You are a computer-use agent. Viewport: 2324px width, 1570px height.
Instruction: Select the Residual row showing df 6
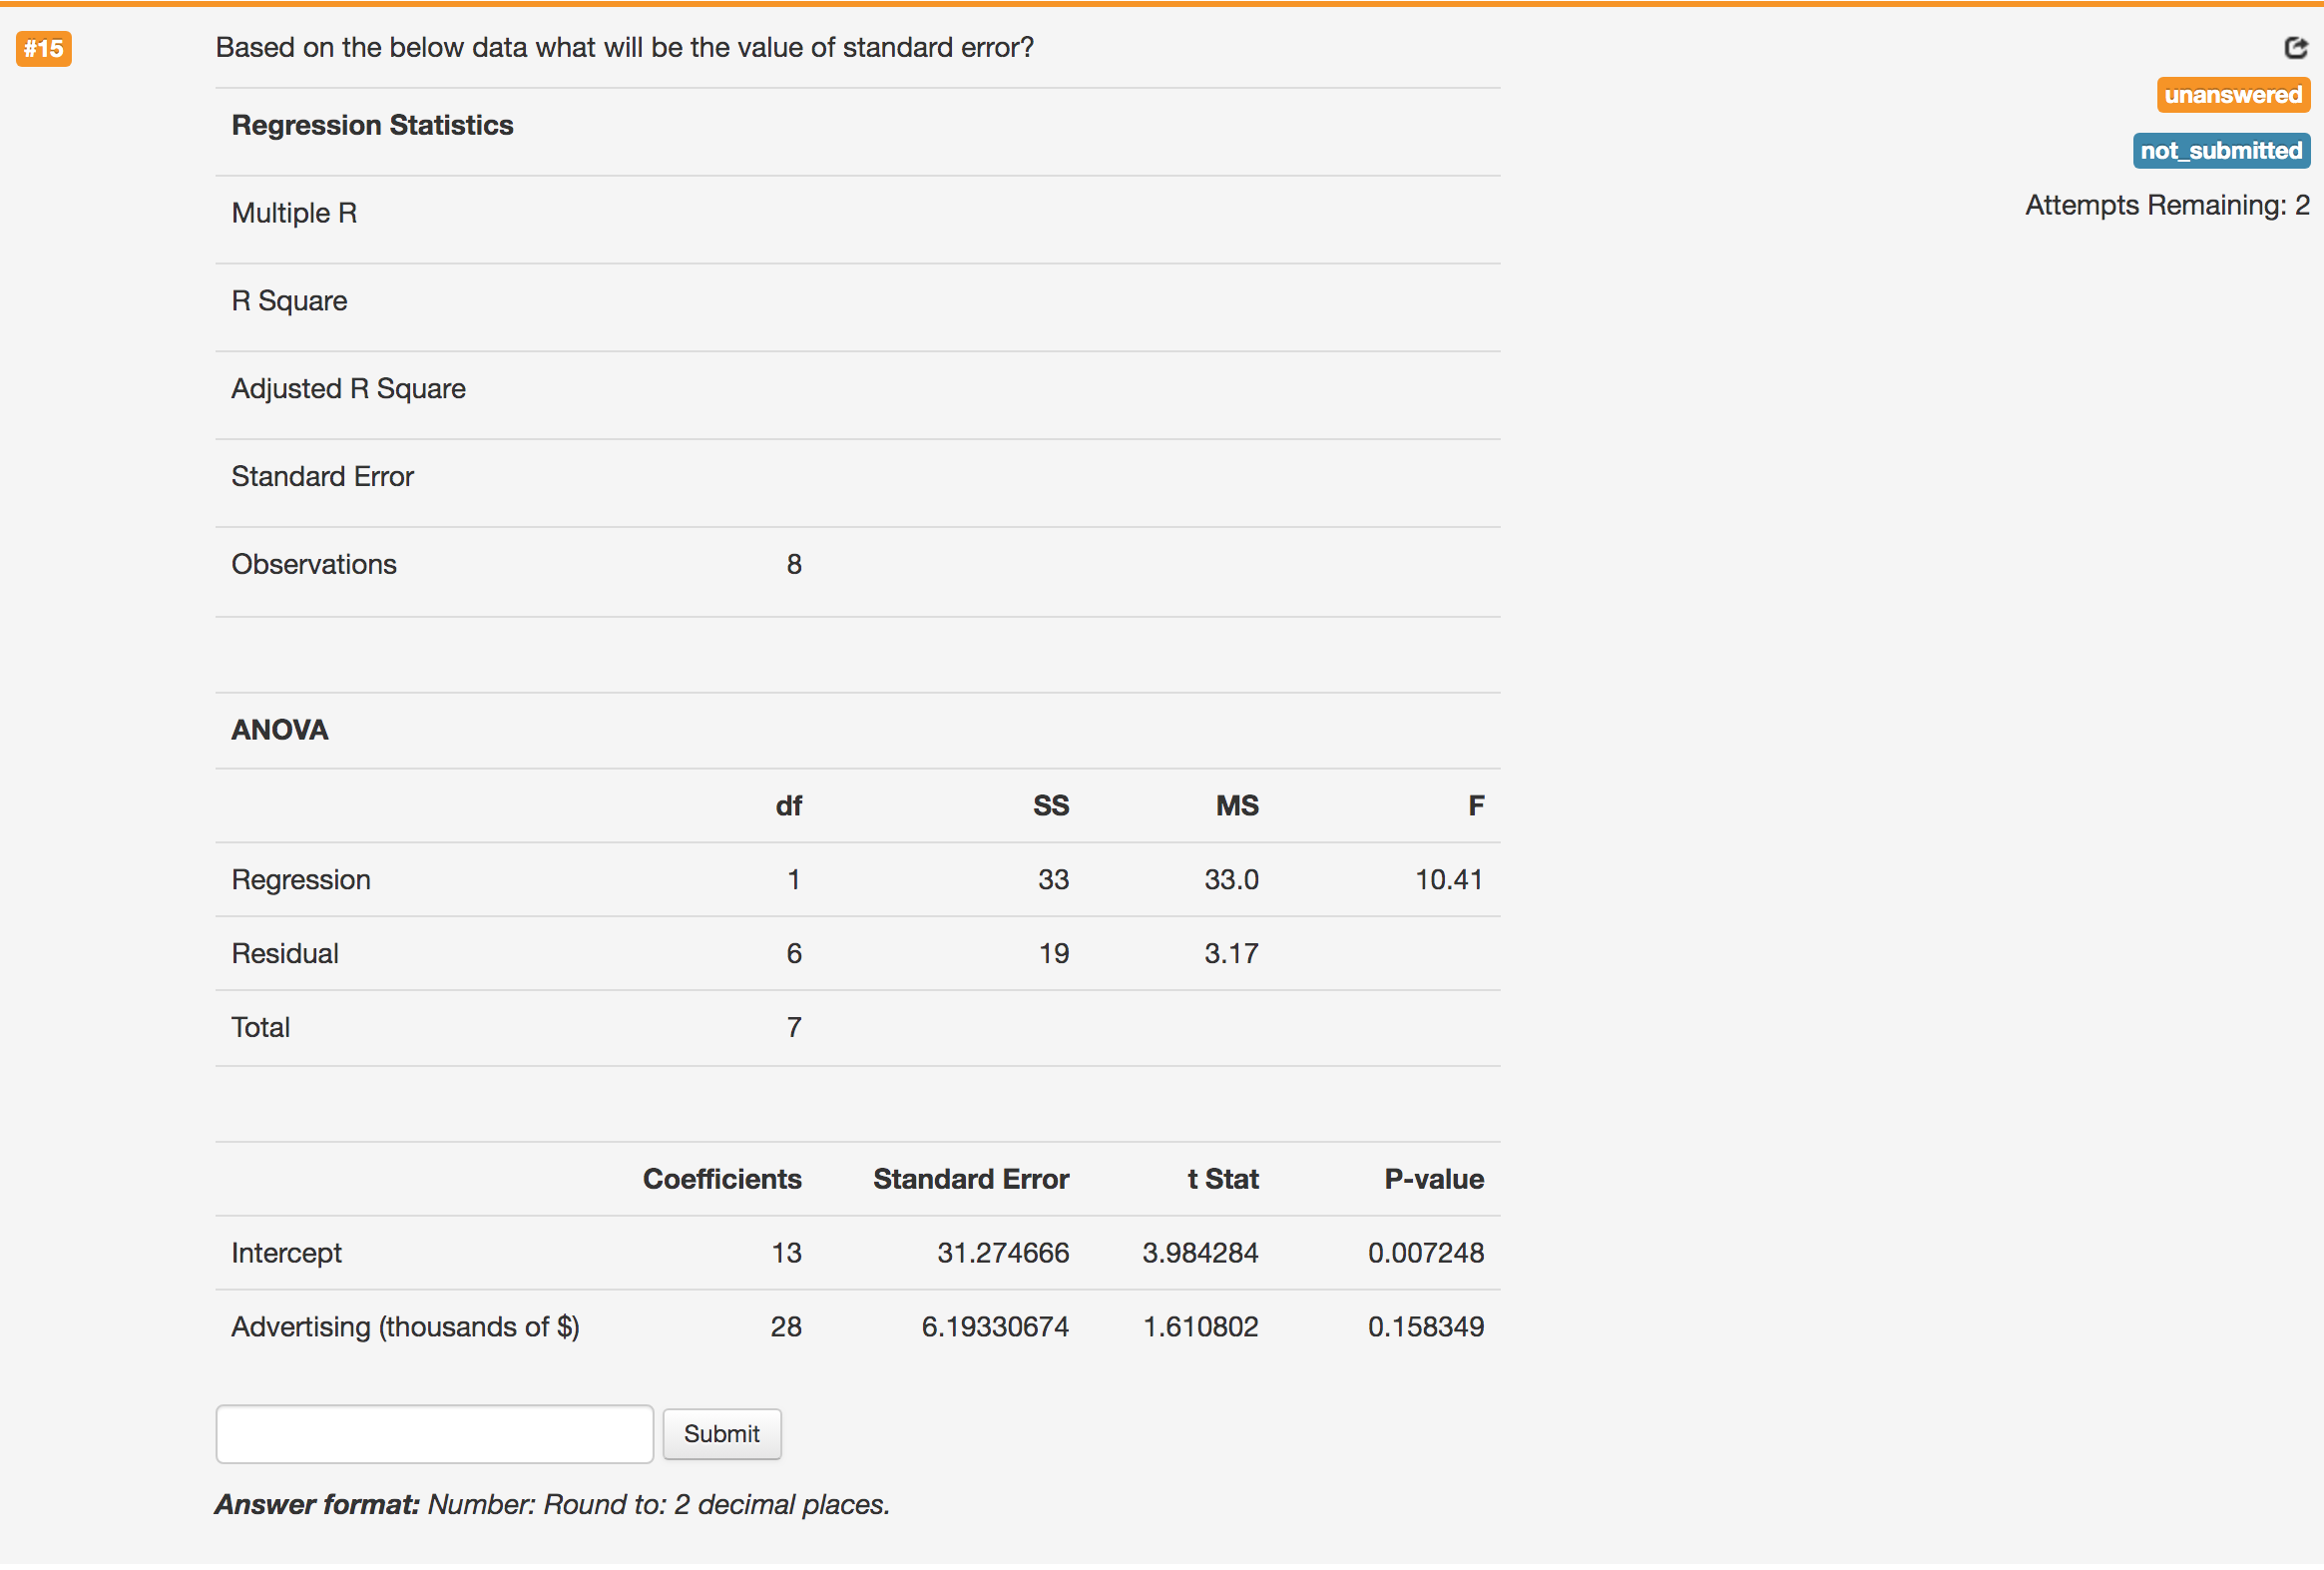(x=793, y=953)
